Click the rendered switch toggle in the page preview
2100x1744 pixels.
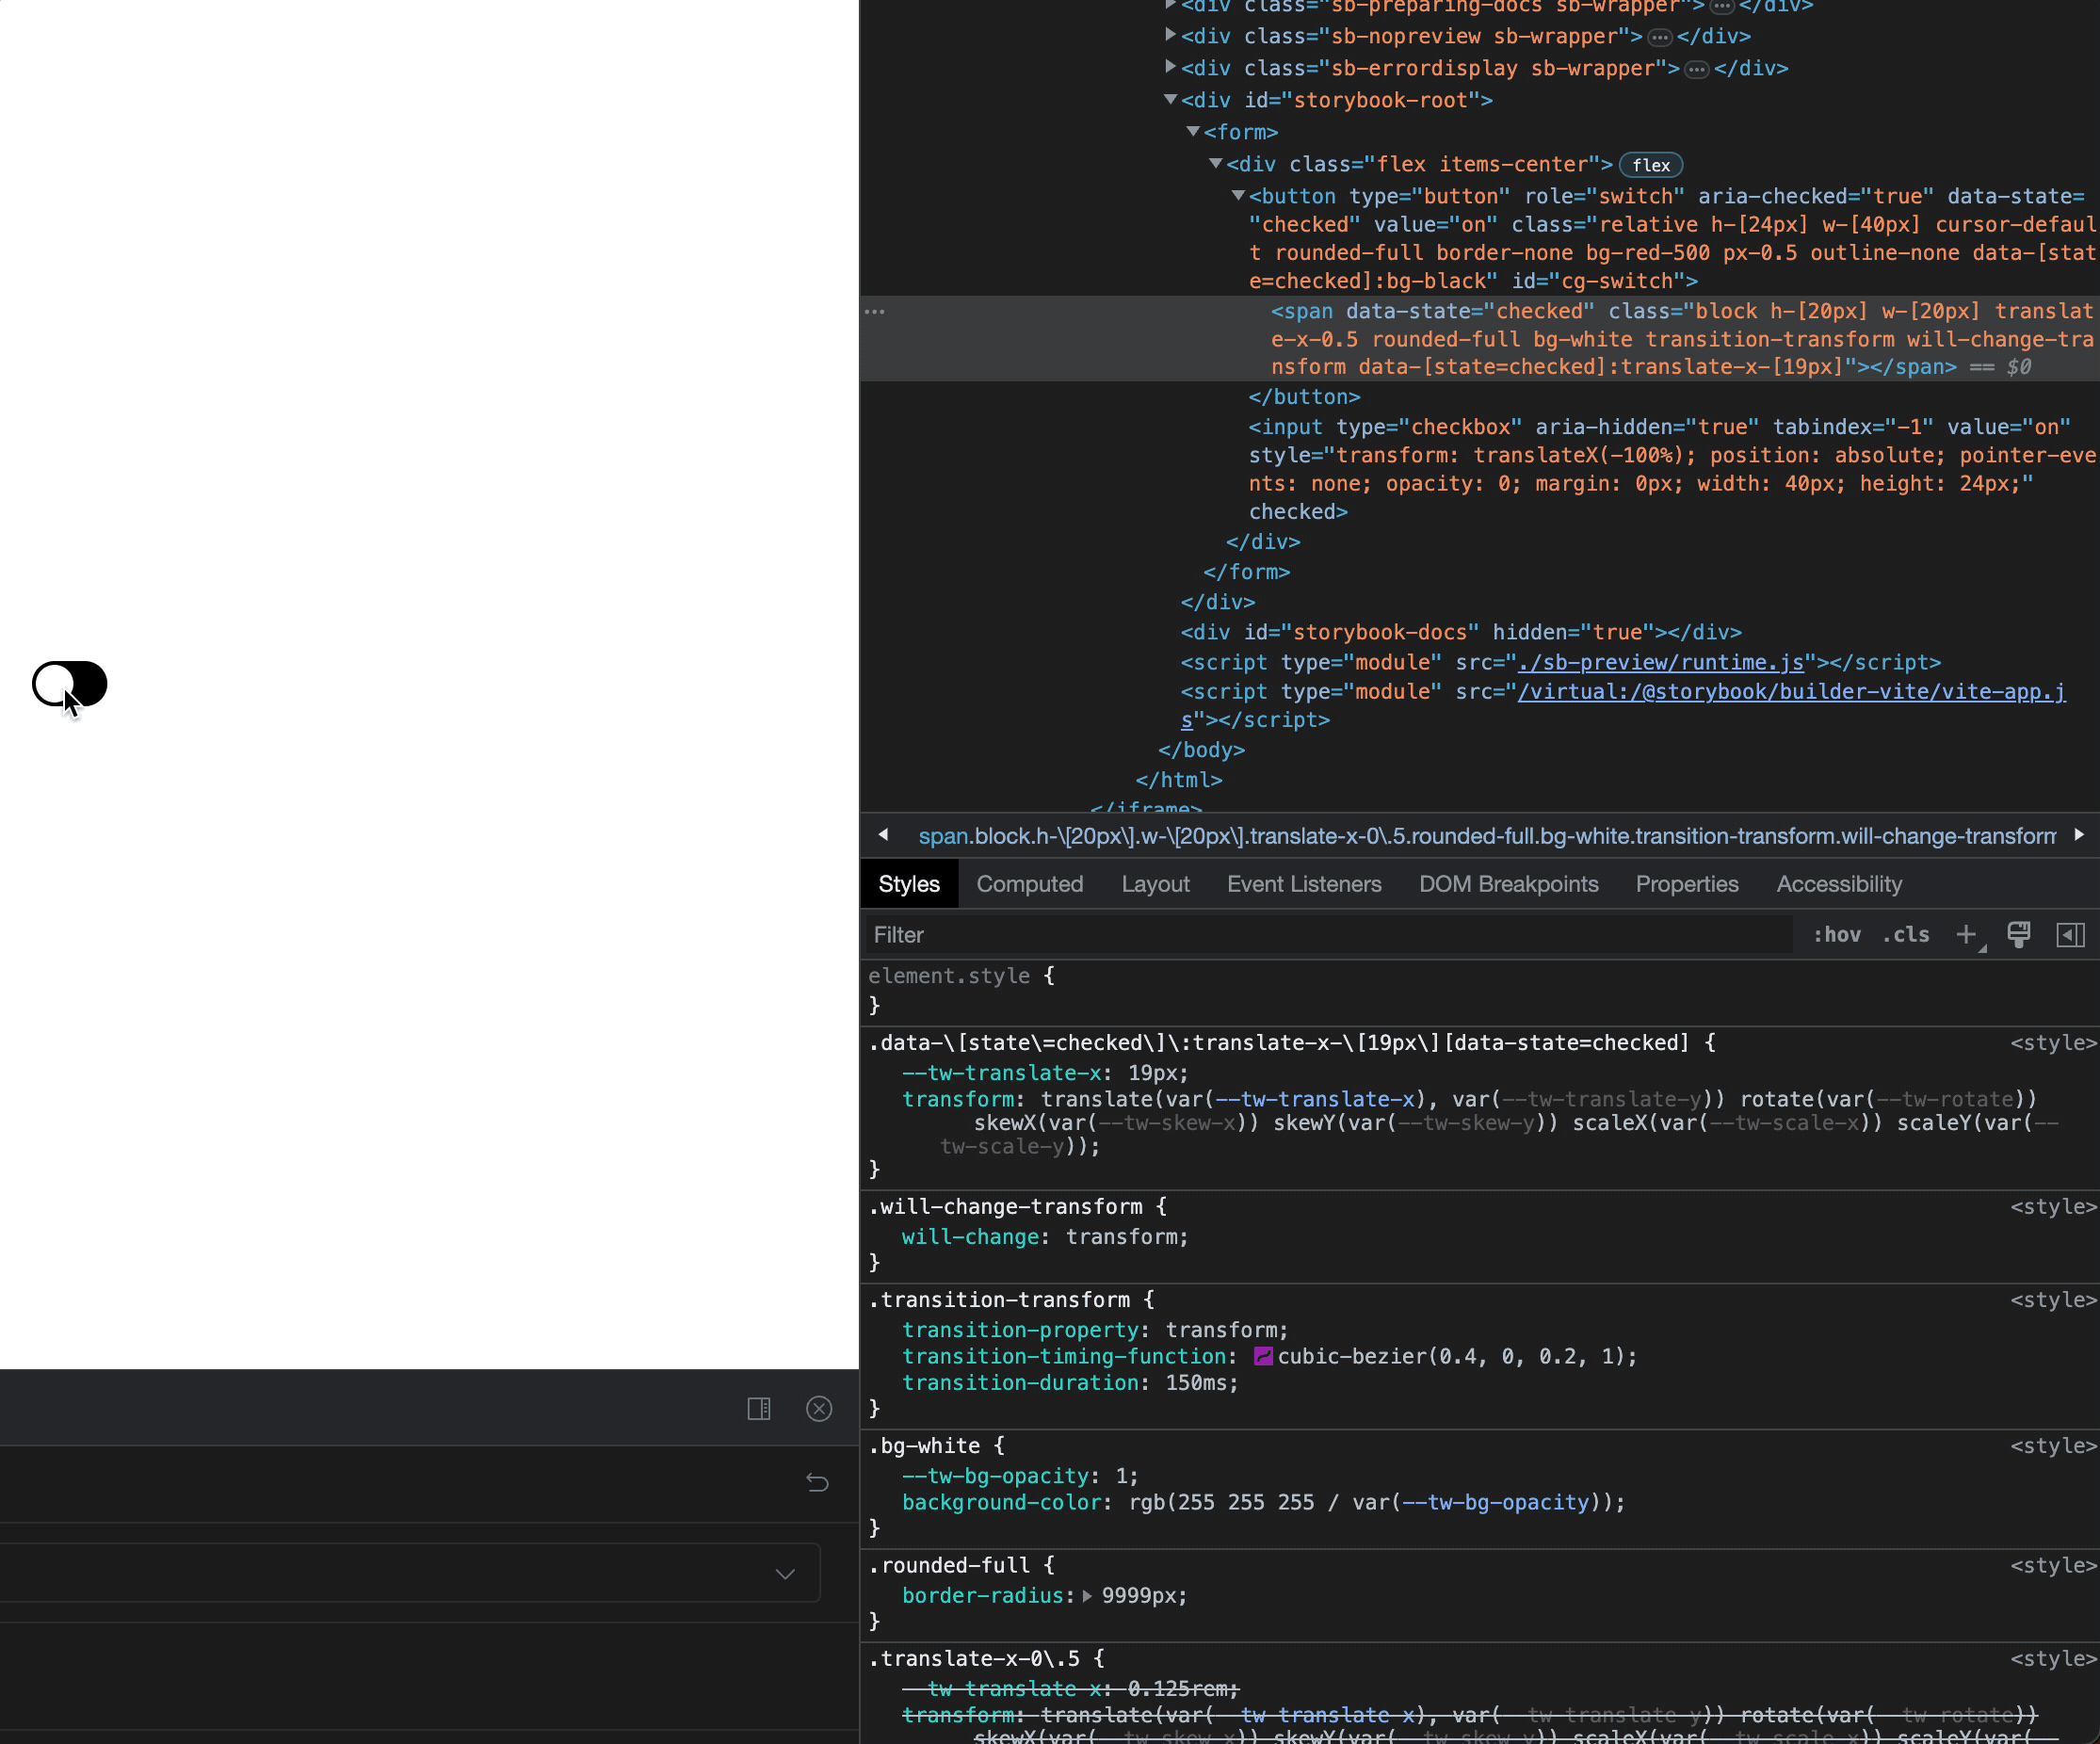coord(70,684)
